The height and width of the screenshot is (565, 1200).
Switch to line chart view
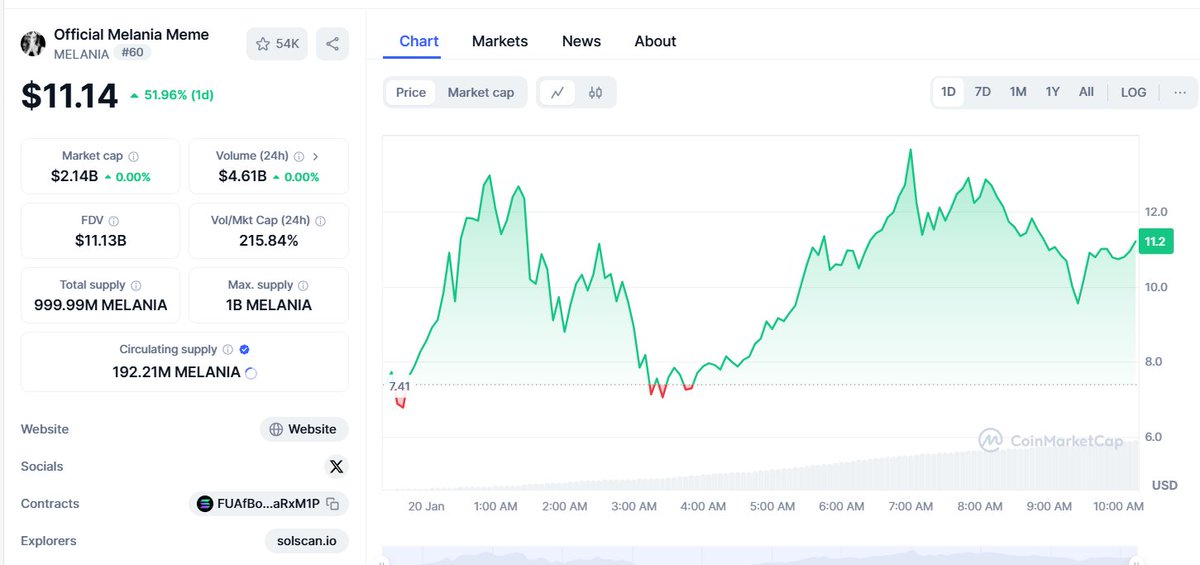click(558, 92)
